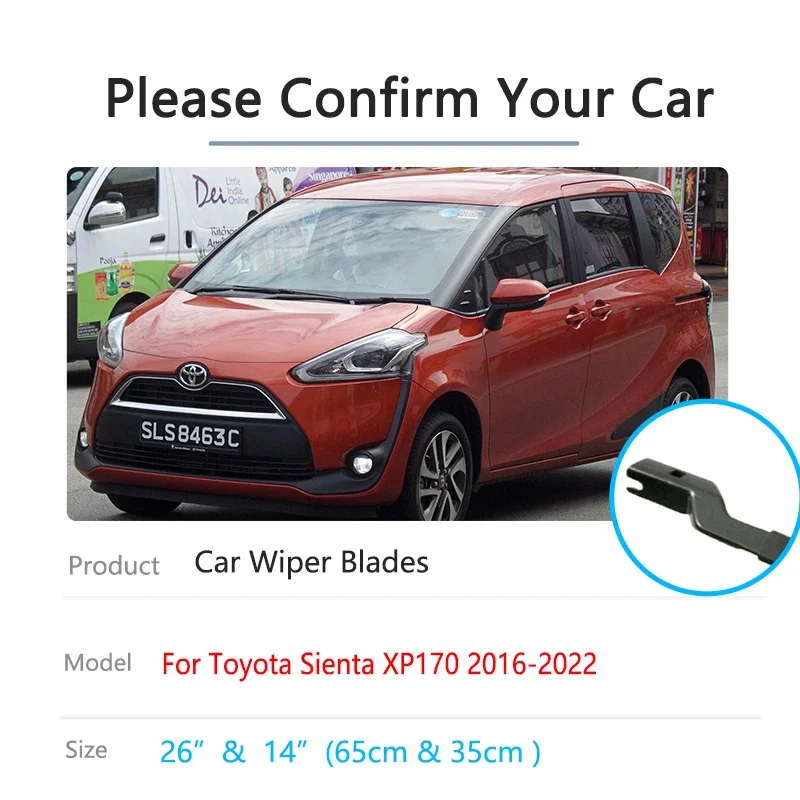The width and height of the screenshot is (800, 800).
Task: Click the "Car Wiper Blades" product text
Action: point(311,562)
